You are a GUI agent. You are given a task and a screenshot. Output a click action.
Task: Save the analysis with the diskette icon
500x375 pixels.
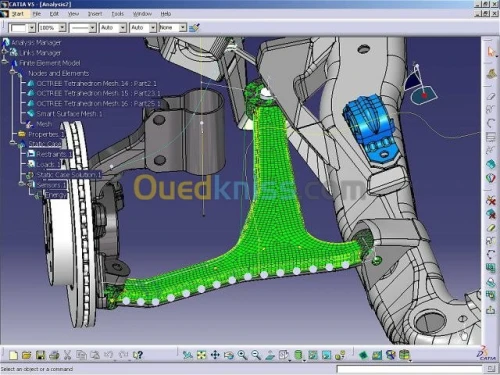coord(40,355)
